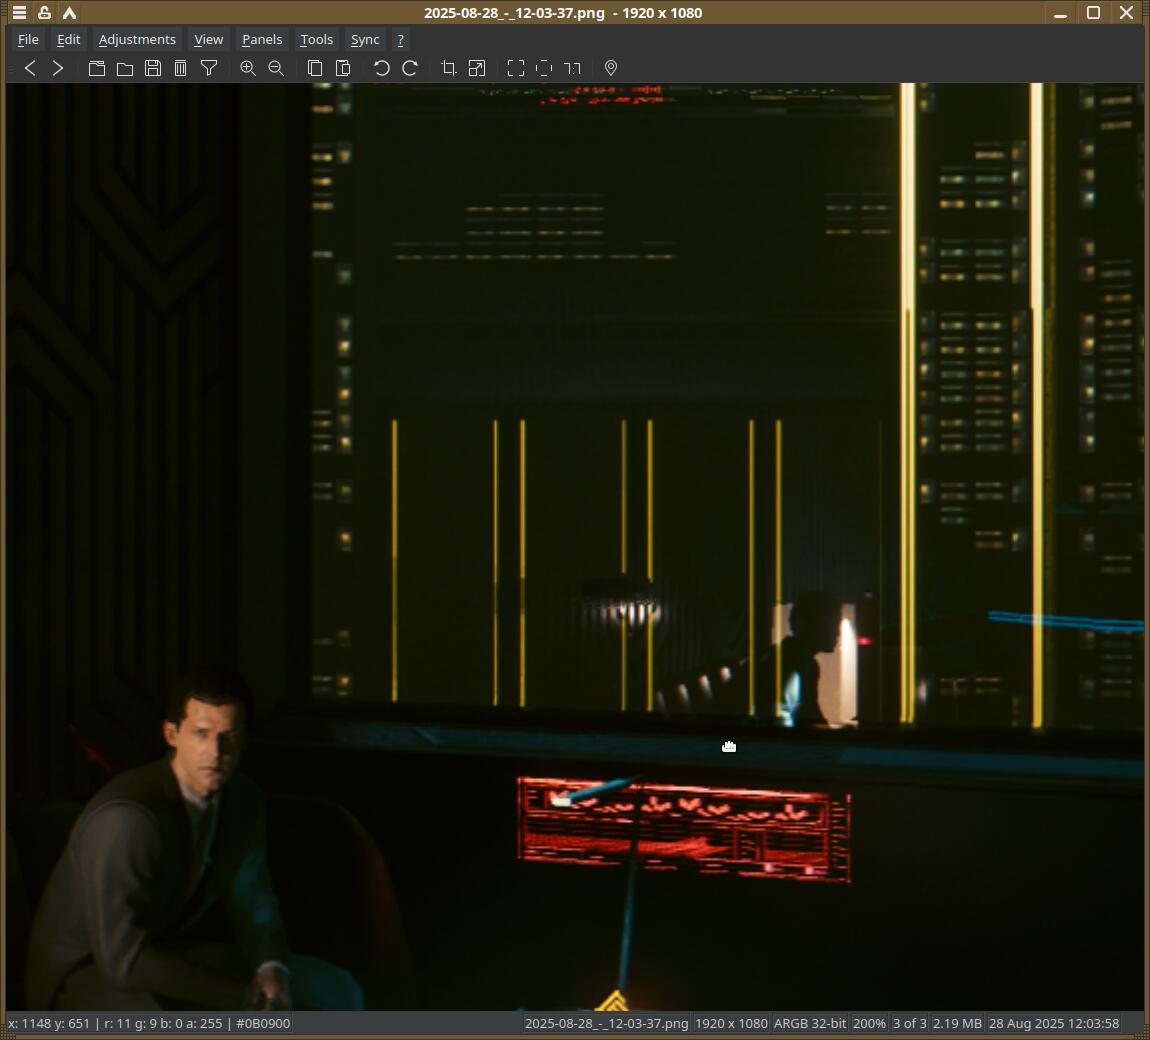Screen dimensions: 1150x1040
Task: Open the Tools menu
Action: (316, 40)
